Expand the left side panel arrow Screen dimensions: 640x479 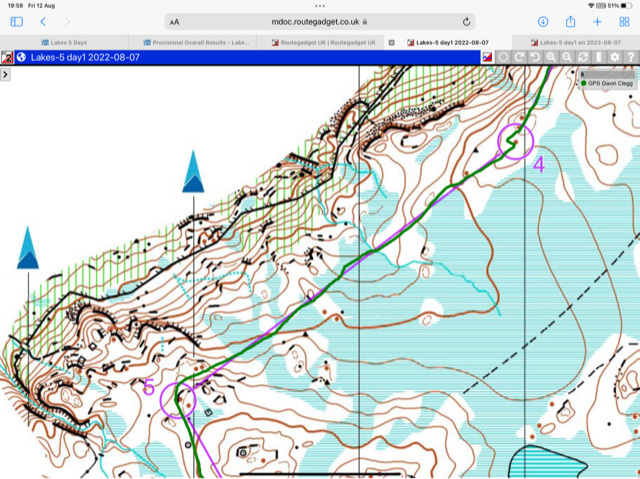(x=6, y=75)
